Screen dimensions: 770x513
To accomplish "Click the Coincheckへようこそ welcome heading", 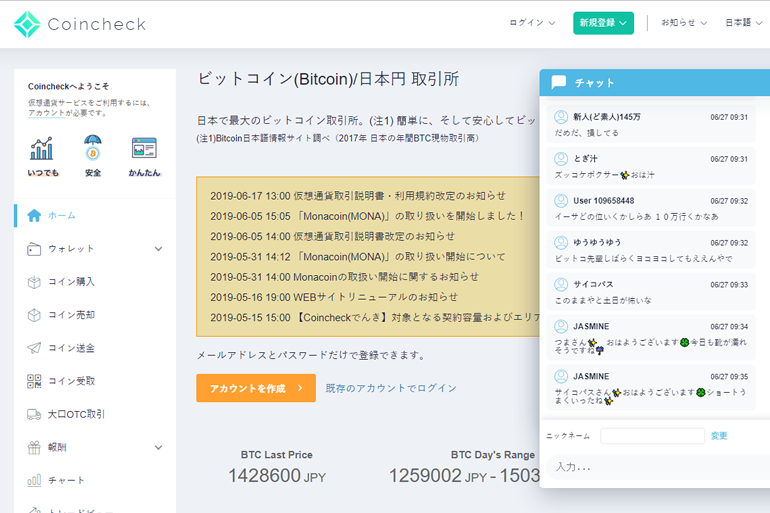I will (x=68, y=86).
